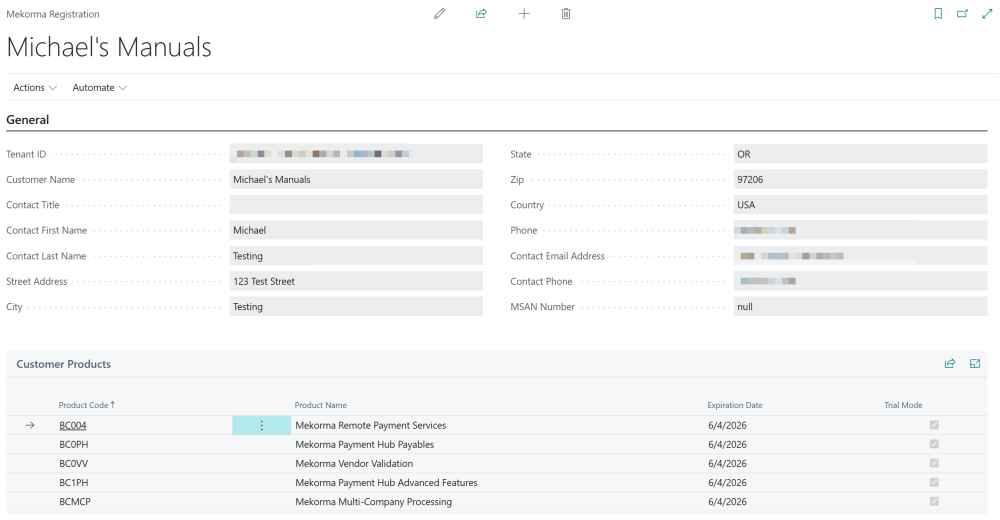Select BC0PH product code cell
1000x520 pixels.
point(74,445)
